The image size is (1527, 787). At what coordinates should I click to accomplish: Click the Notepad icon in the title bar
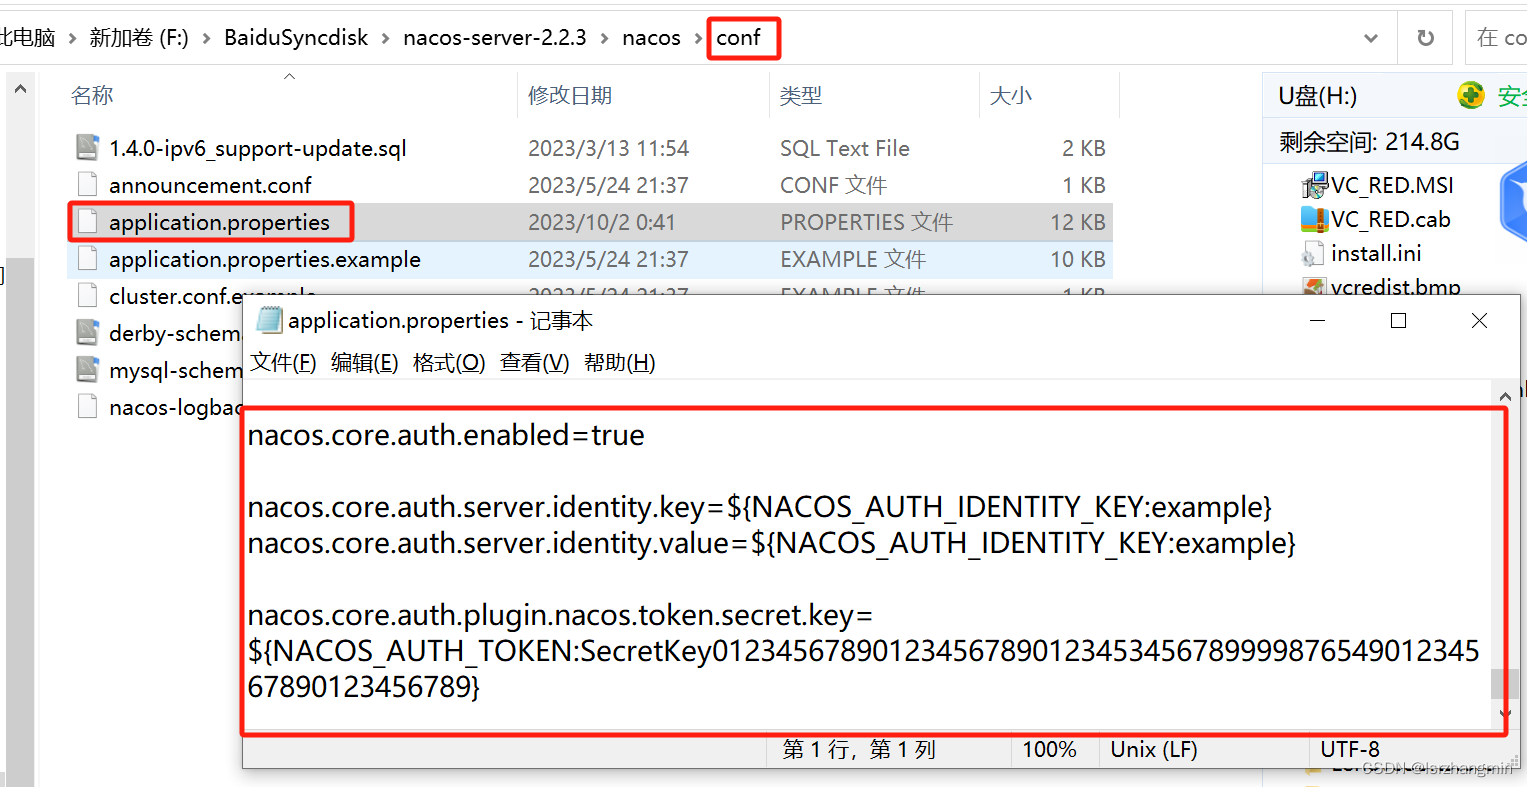tap(268, 320)
